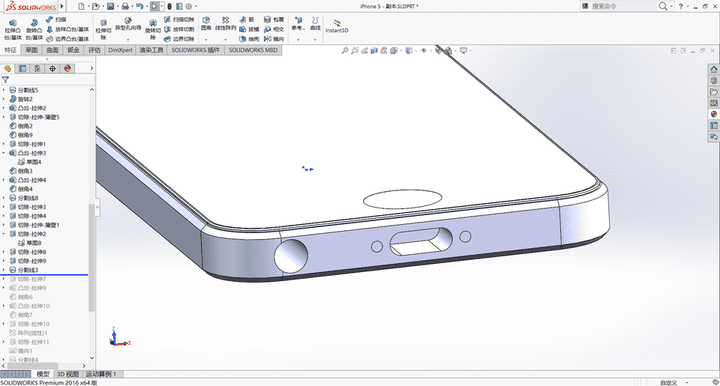This screenshot has width=720, height=386.
Task: Select the Revolved Boss/Base (旋转凸台/基体) tool
Action: pos(34,29)
